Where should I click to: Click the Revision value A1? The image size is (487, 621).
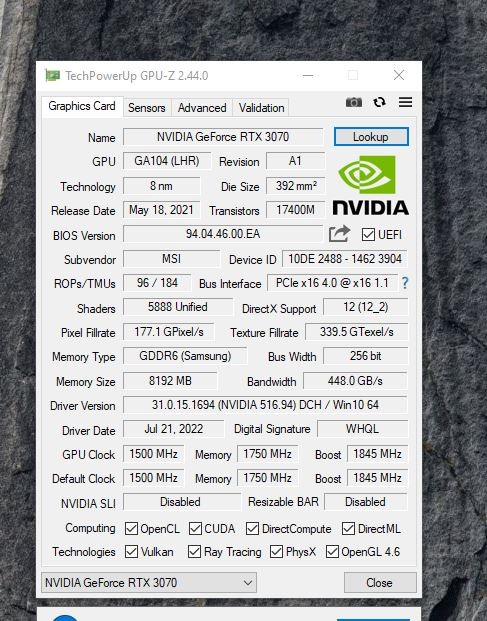(296, 161)
